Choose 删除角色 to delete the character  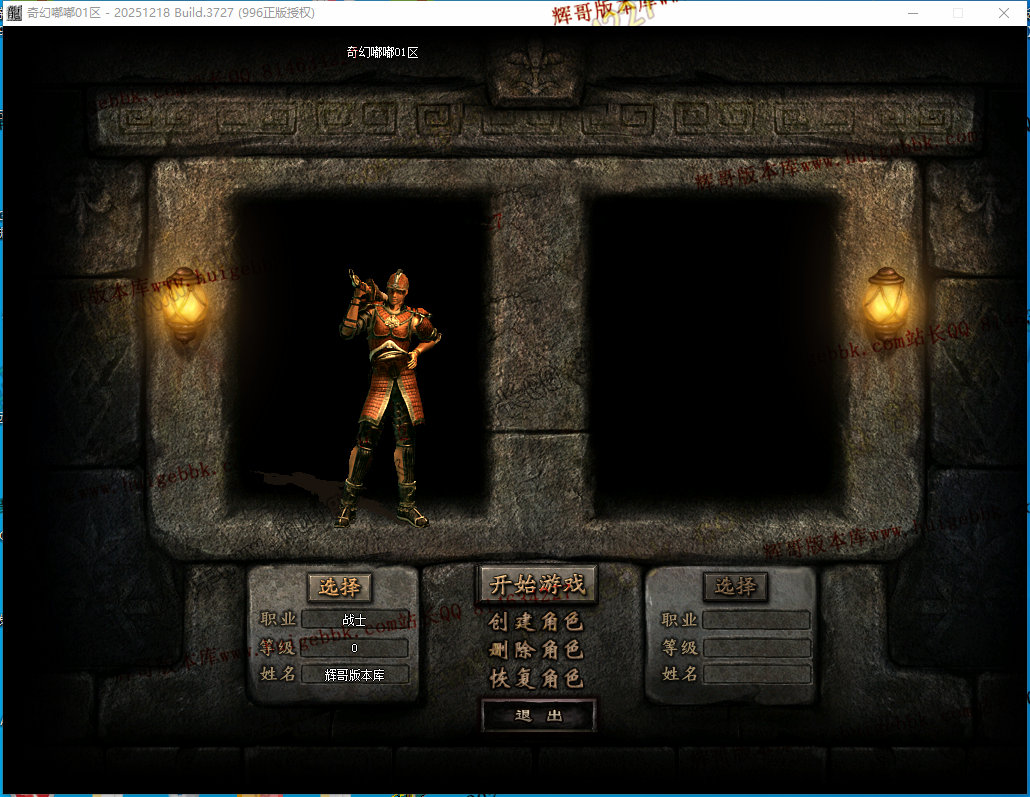click(x=536, y=650)
